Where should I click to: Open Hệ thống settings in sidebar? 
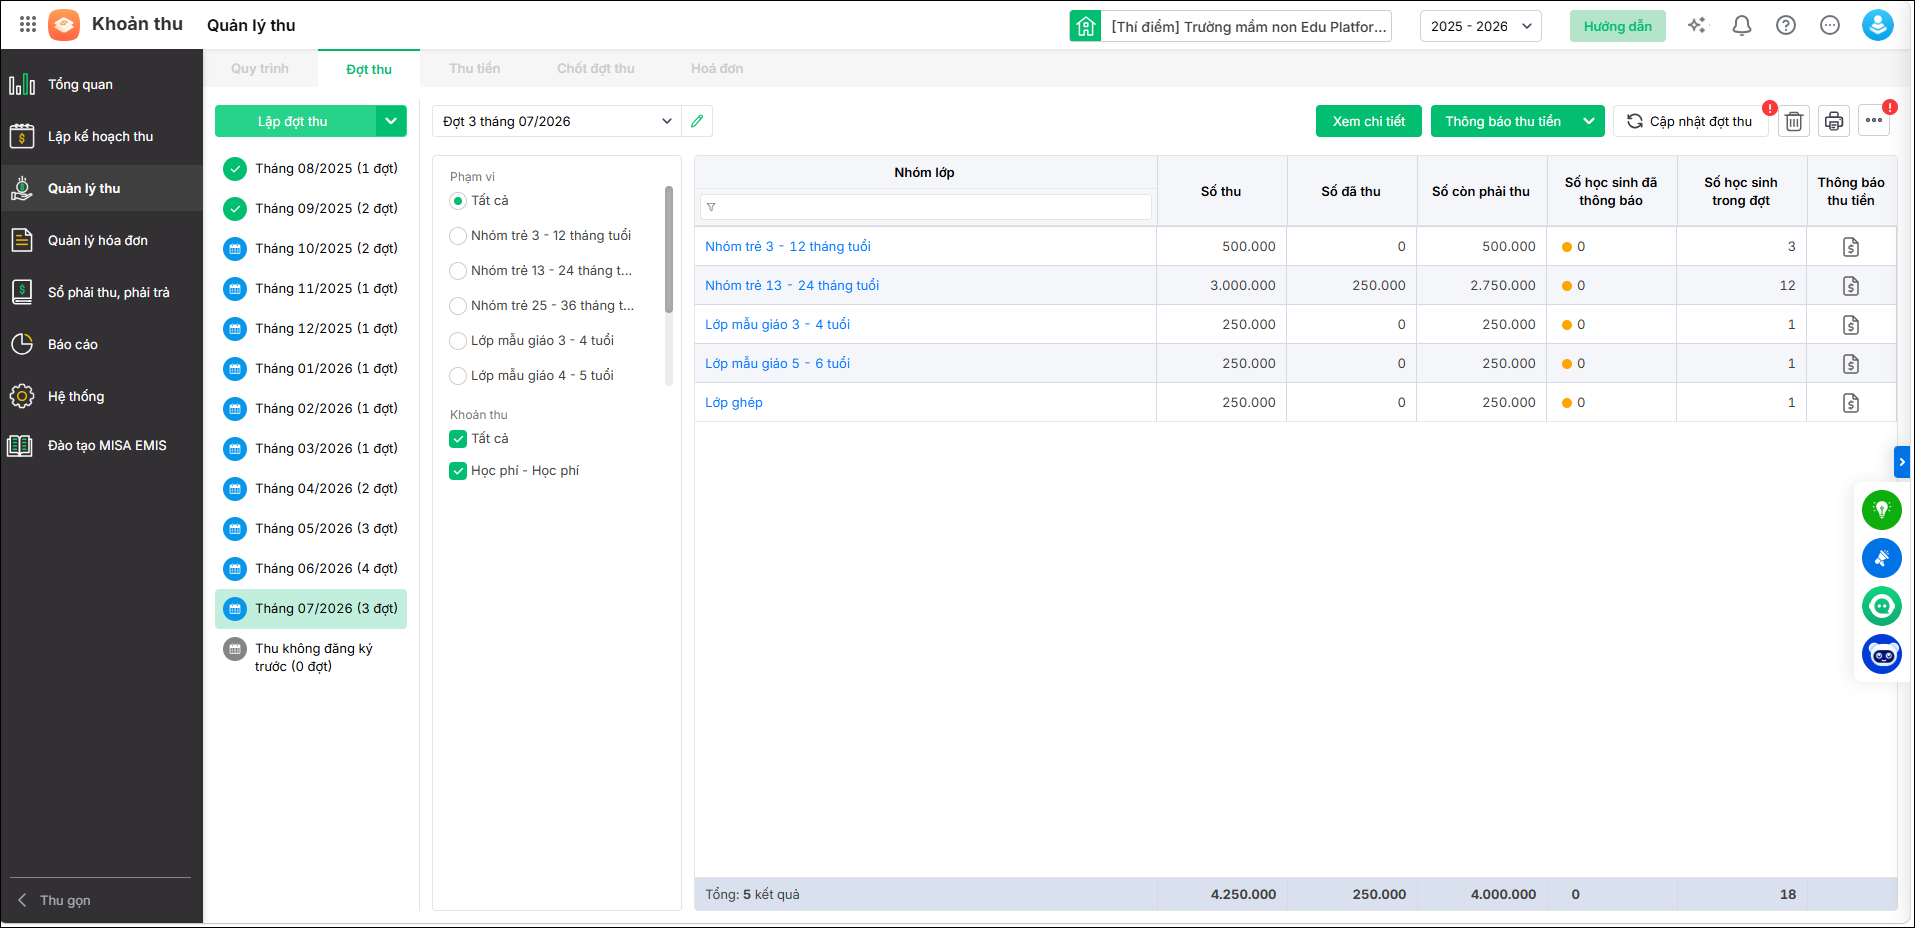click(x=101, y=397)
